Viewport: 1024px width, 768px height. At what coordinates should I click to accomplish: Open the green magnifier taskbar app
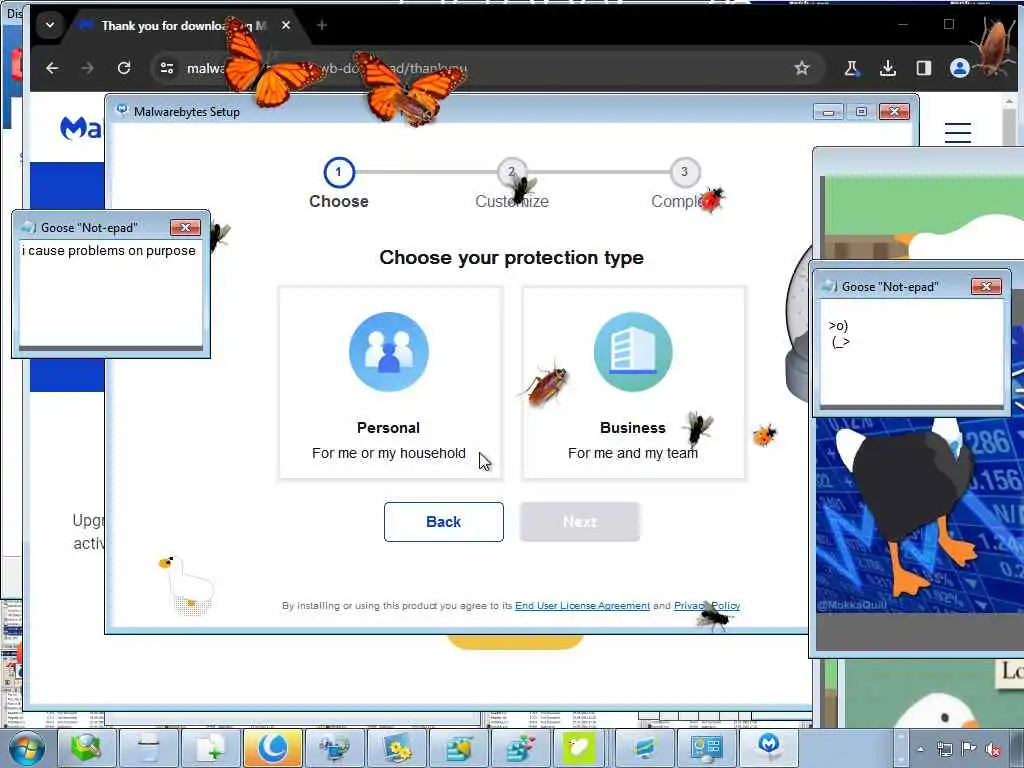tap(86, 748)
